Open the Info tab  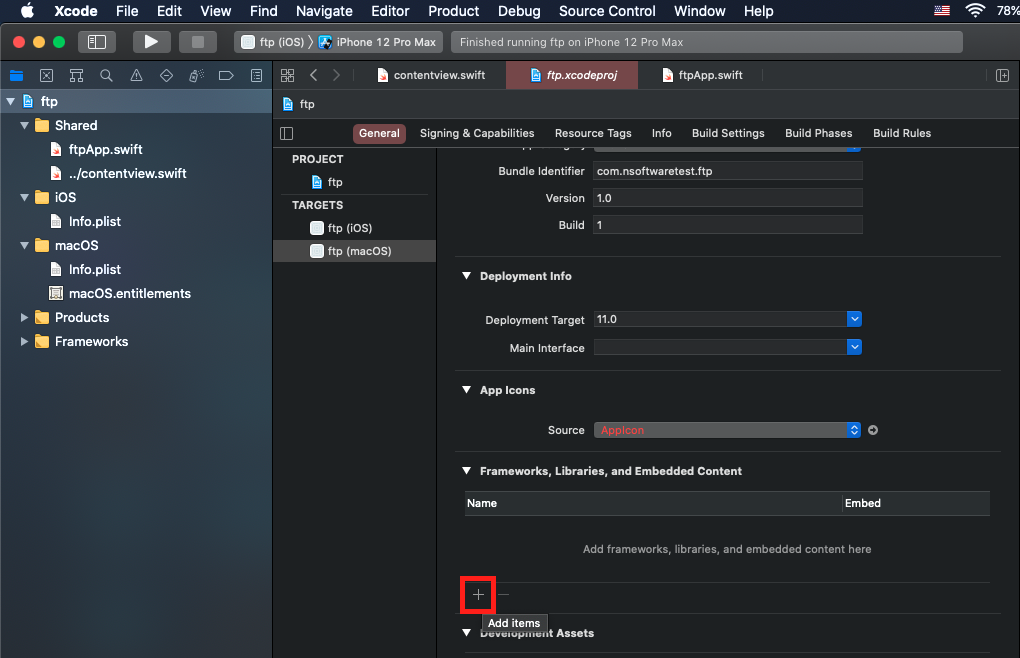click(662, 133)
